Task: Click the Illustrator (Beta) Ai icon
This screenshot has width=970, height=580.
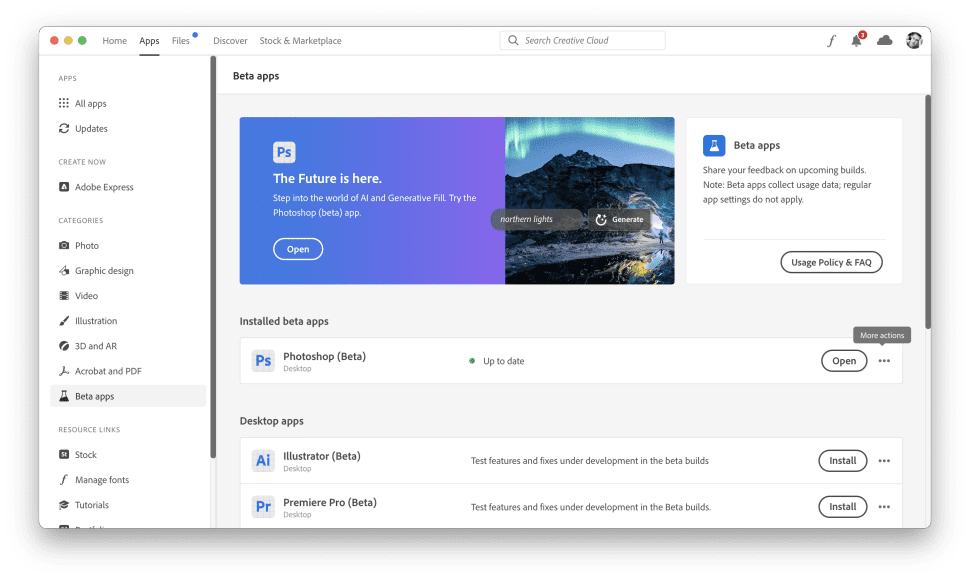Action: pos(263,460)
